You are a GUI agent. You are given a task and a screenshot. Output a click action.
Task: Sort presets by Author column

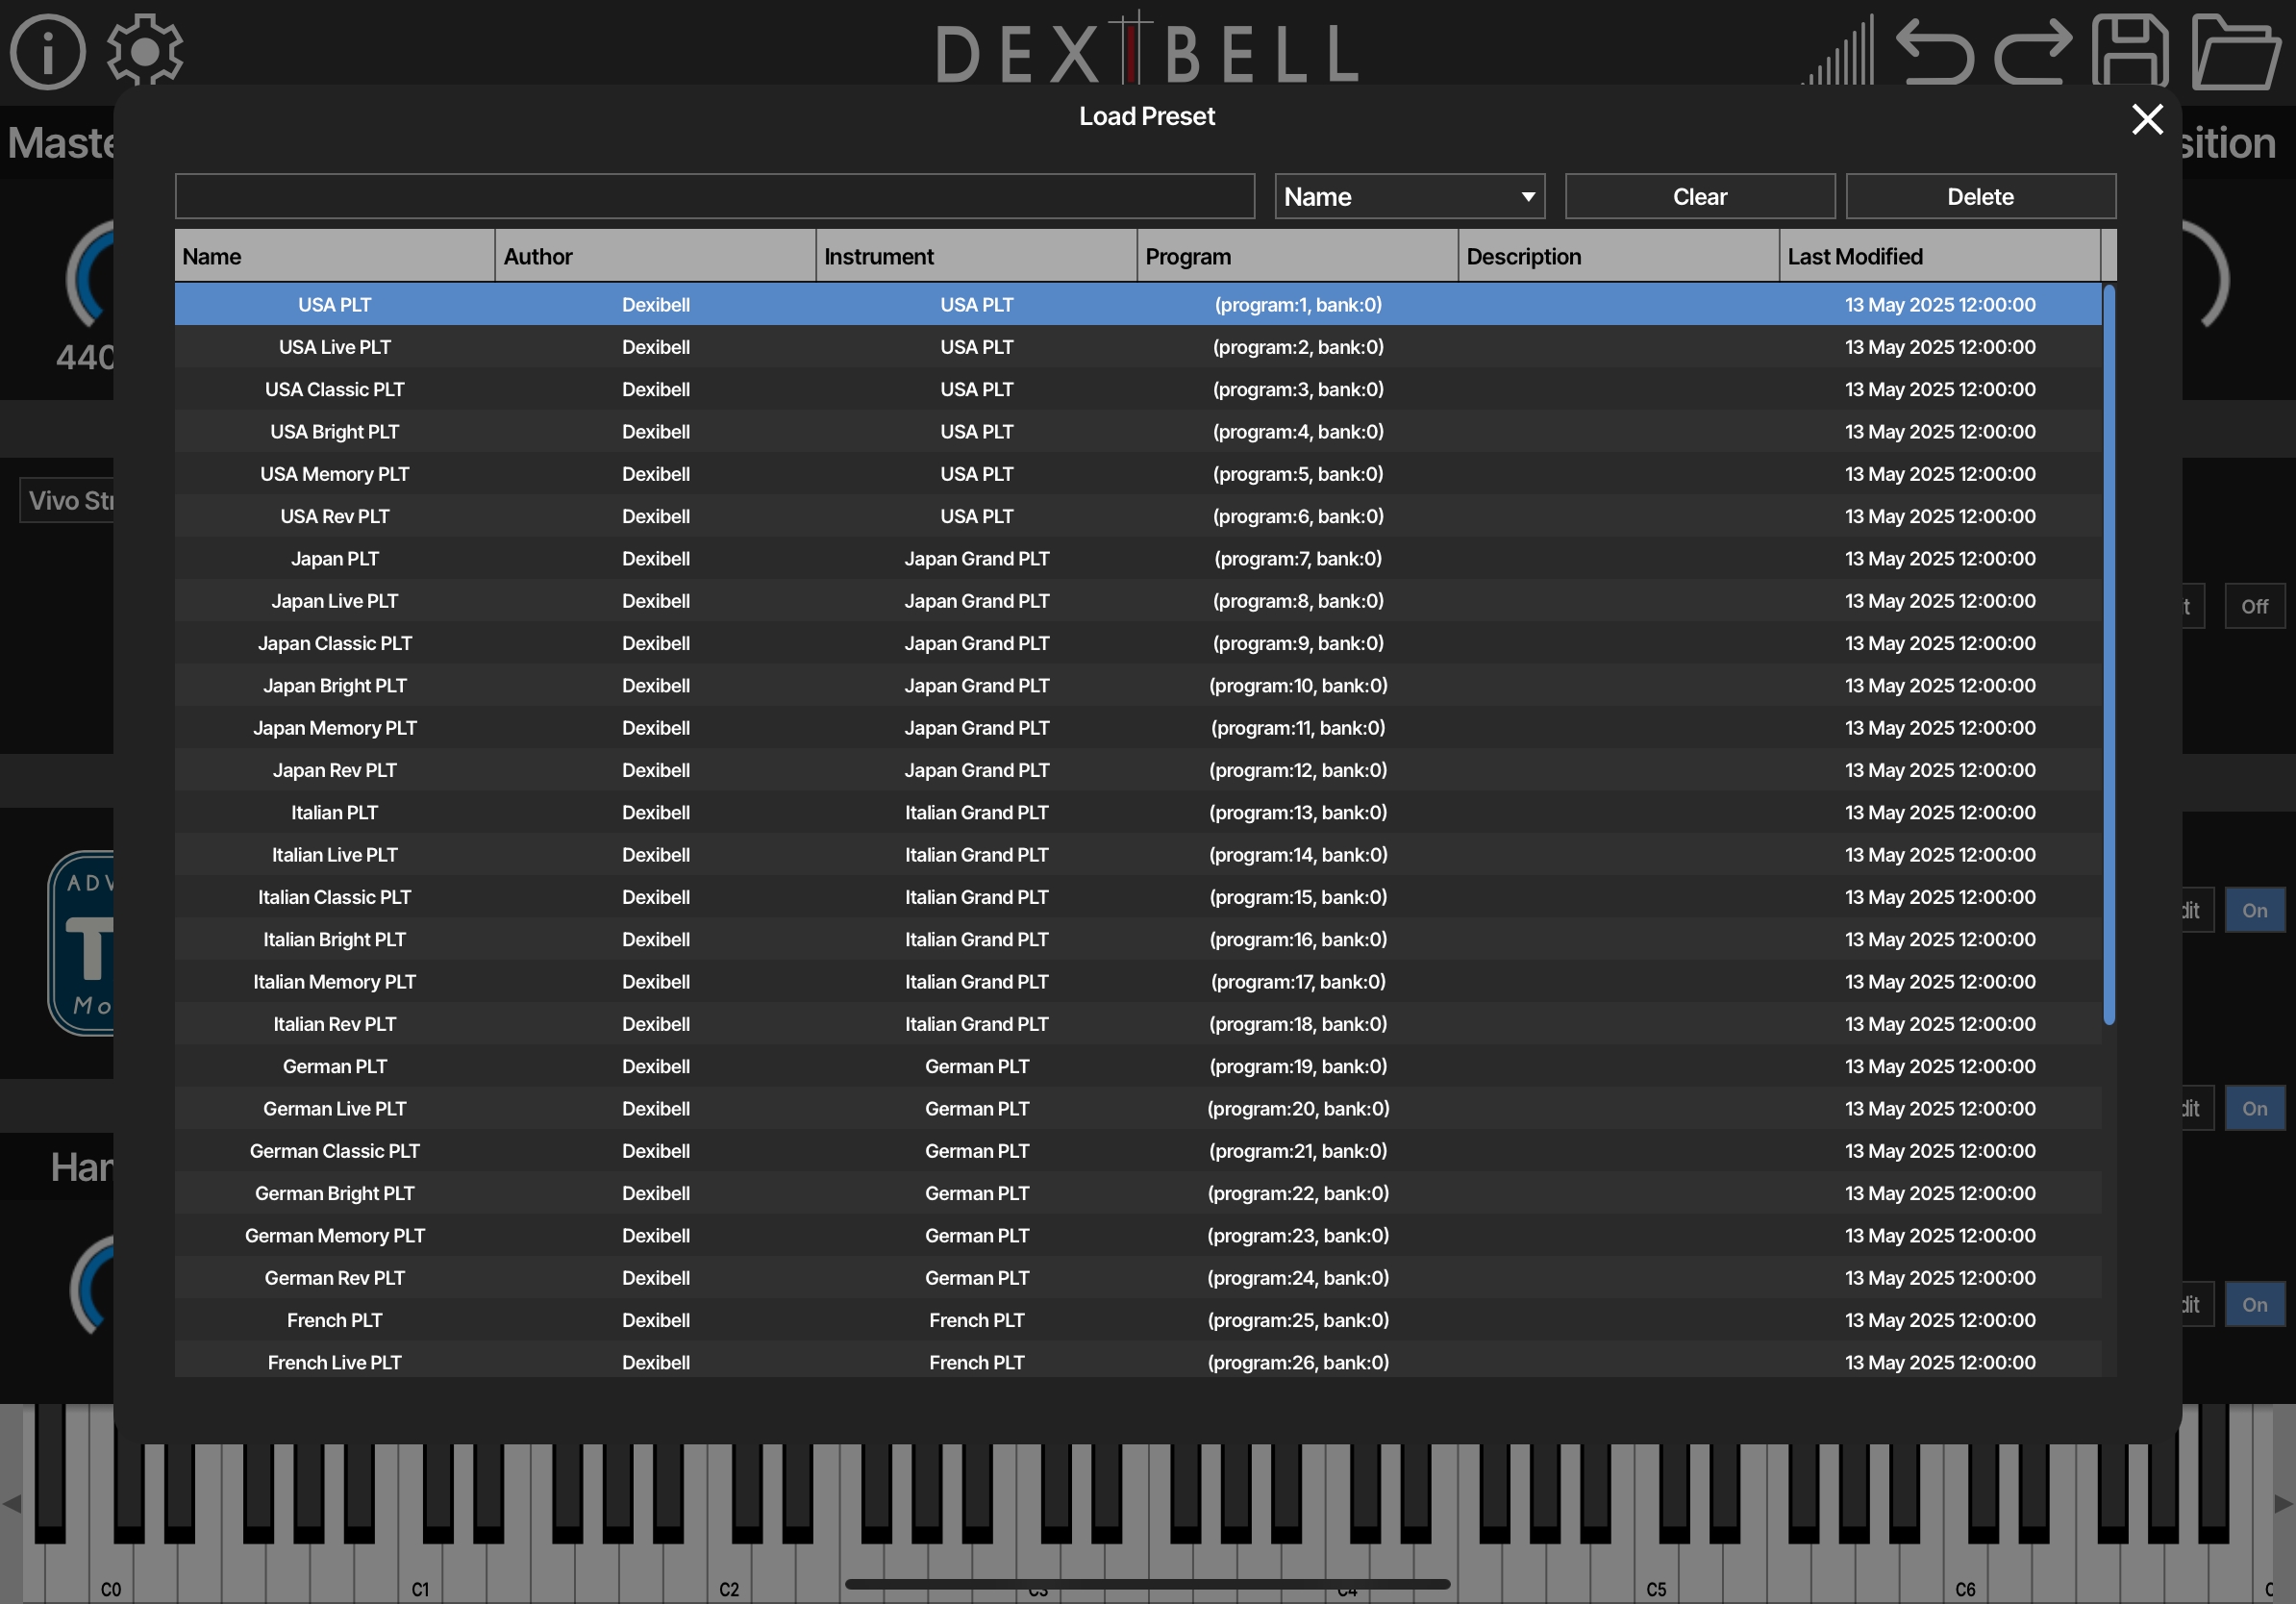655,256
